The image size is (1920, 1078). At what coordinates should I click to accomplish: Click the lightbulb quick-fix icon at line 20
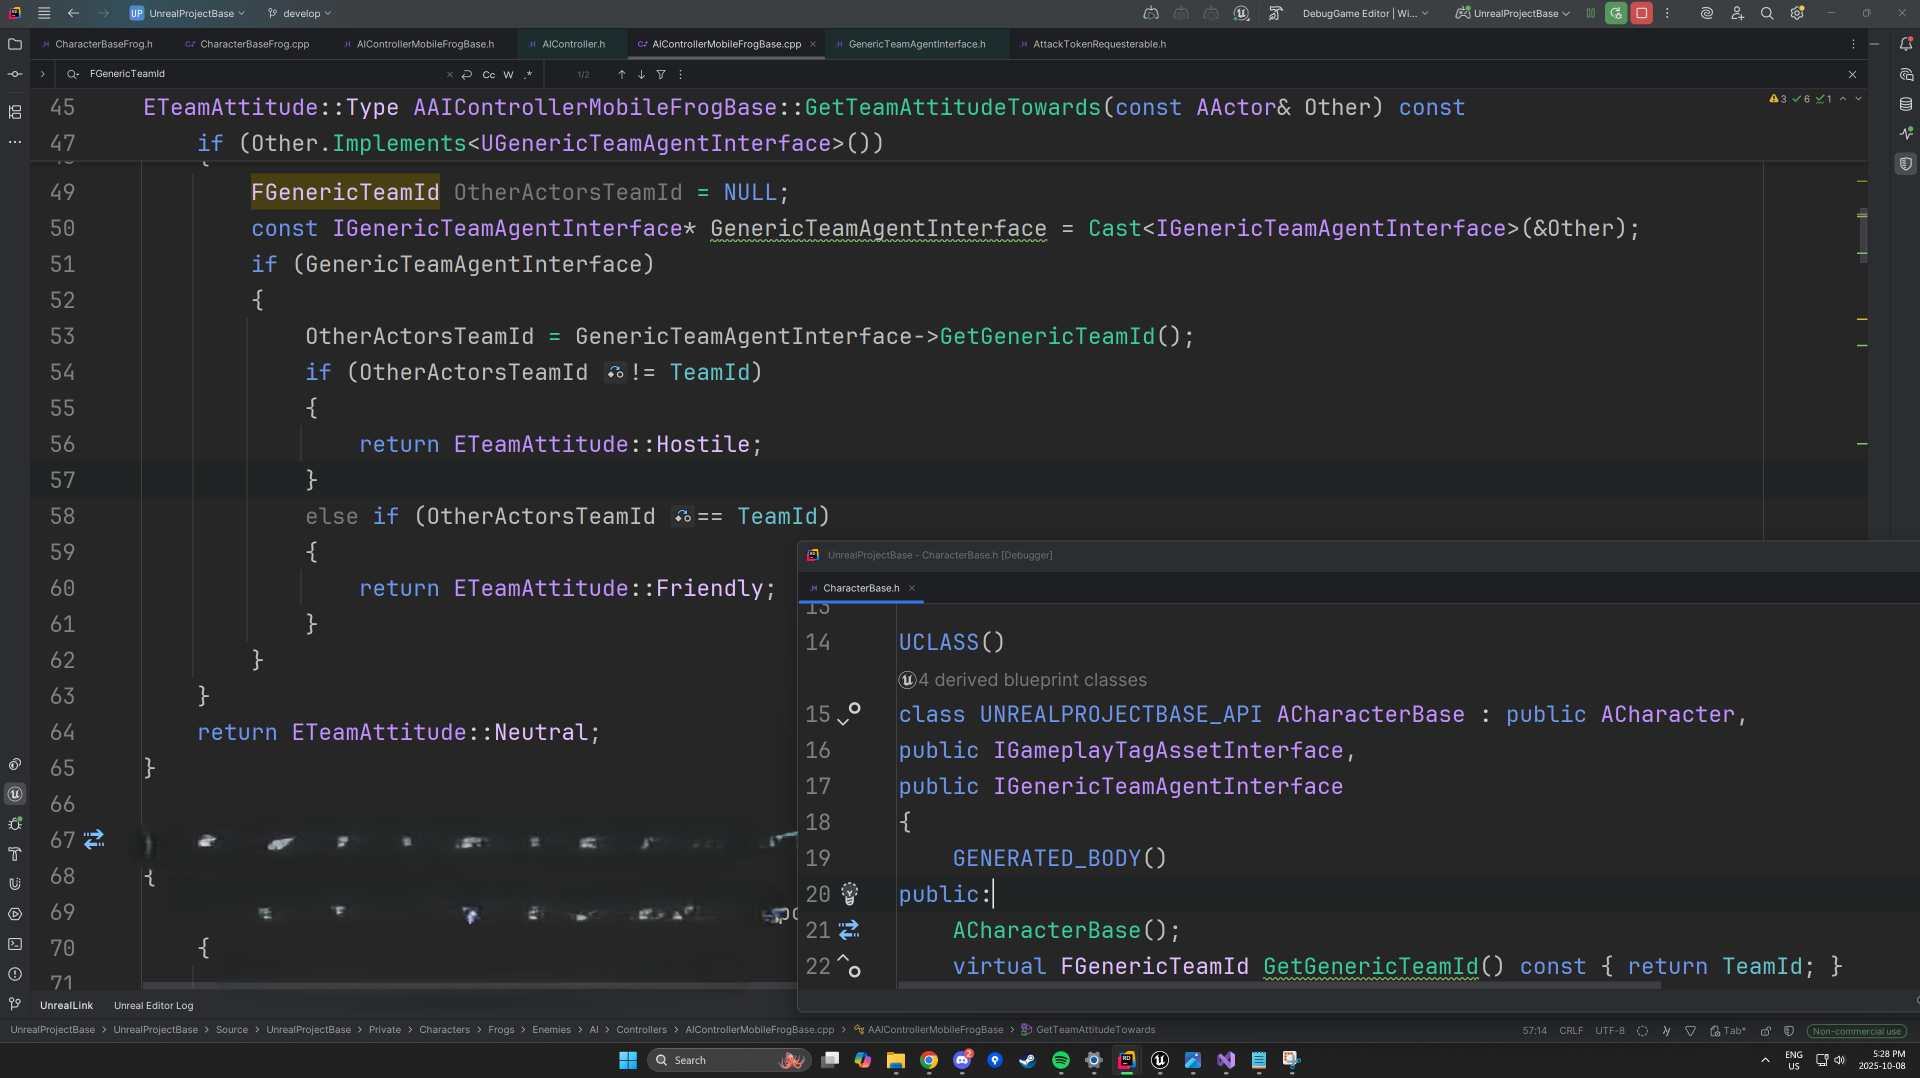coord(849,893)
